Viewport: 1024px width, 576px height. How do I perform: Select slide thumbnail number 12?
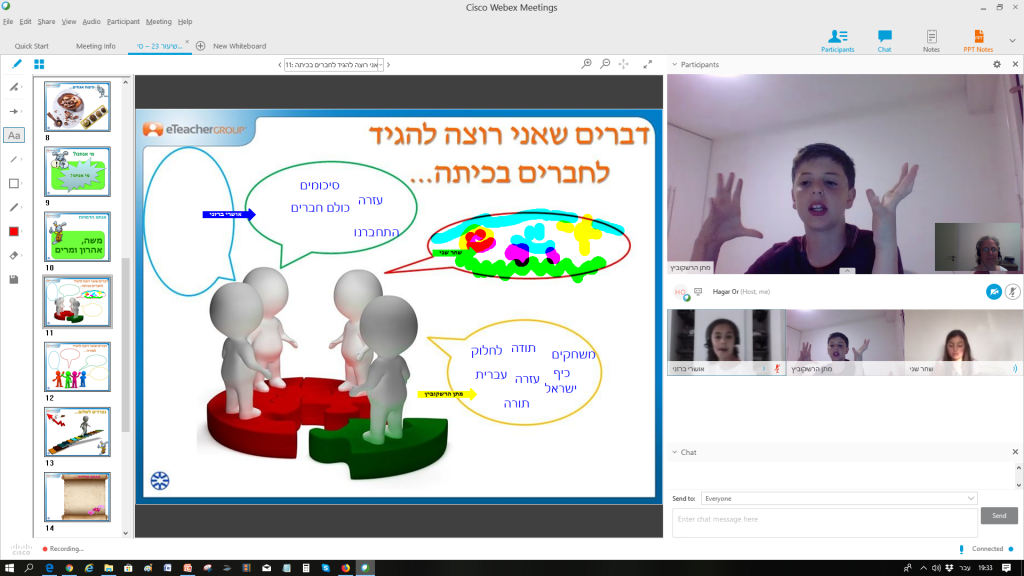tap(77, 365)
